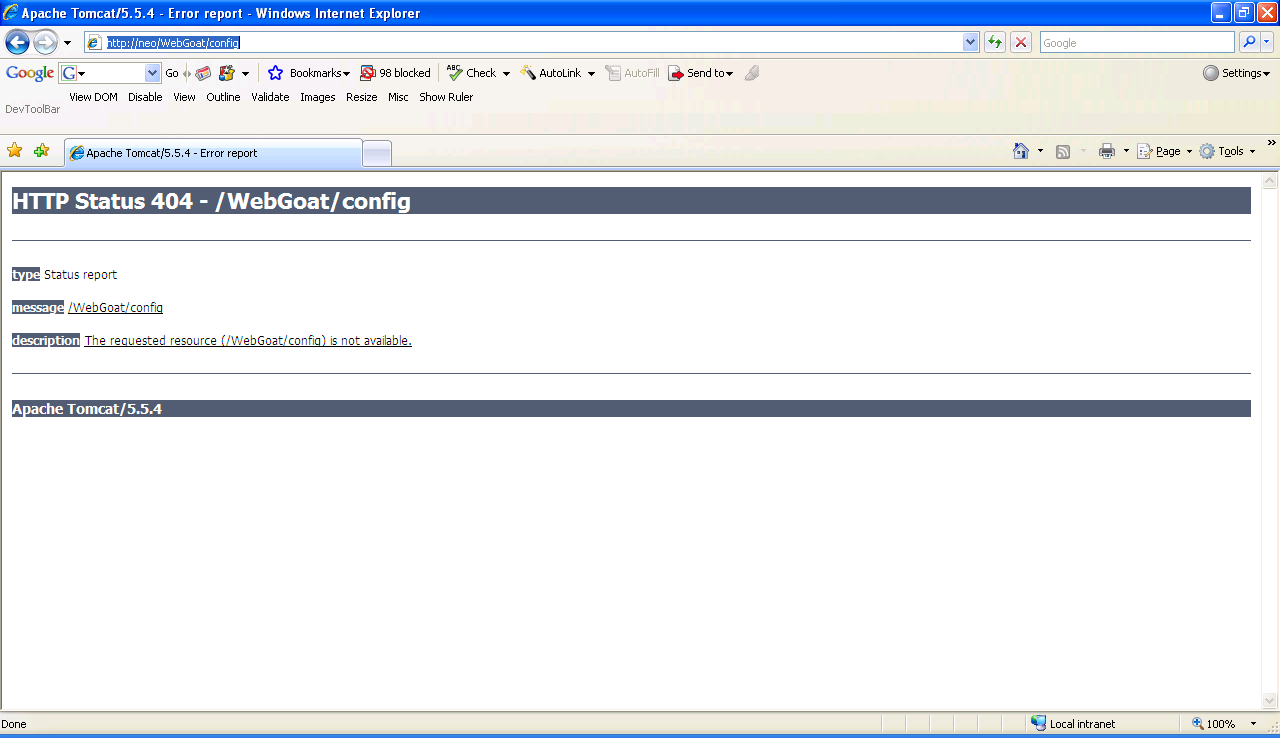This screenshot has height=738, width=1280.
Task: Open the View DOM menu item
Action: [93, 97]
